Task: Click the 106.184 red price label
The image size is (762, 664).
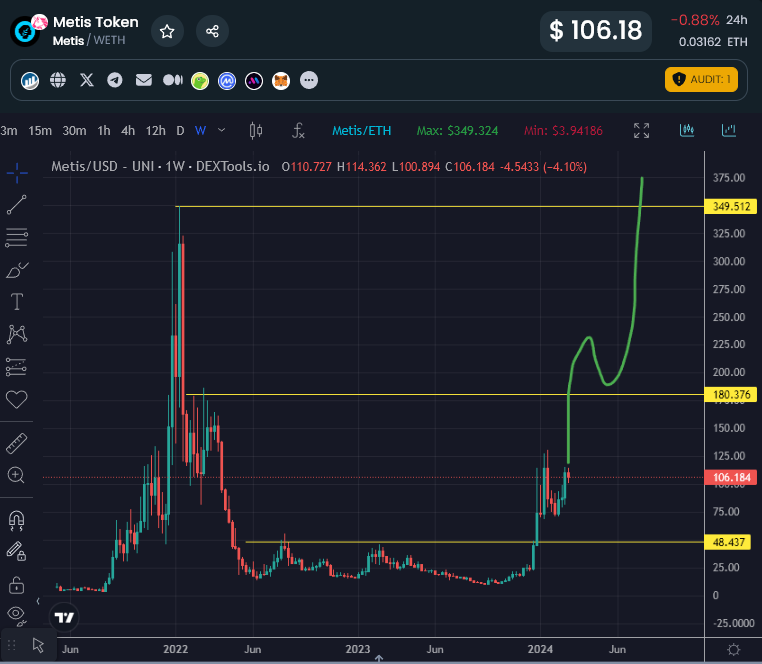Action: [x=731, y=477]
